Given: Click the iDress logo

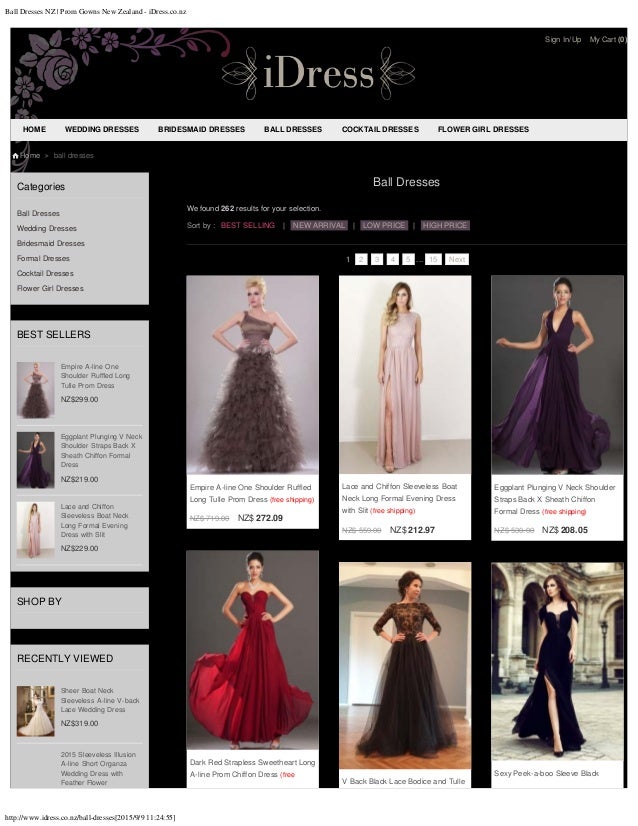Looking at the screenshot, I should coord(318,74).
